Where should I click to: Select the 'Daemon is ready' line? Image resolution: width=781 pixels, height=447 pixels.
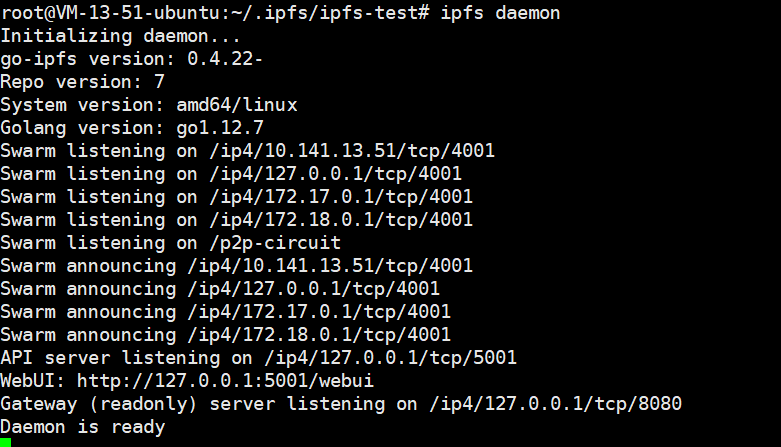point(83,427)
